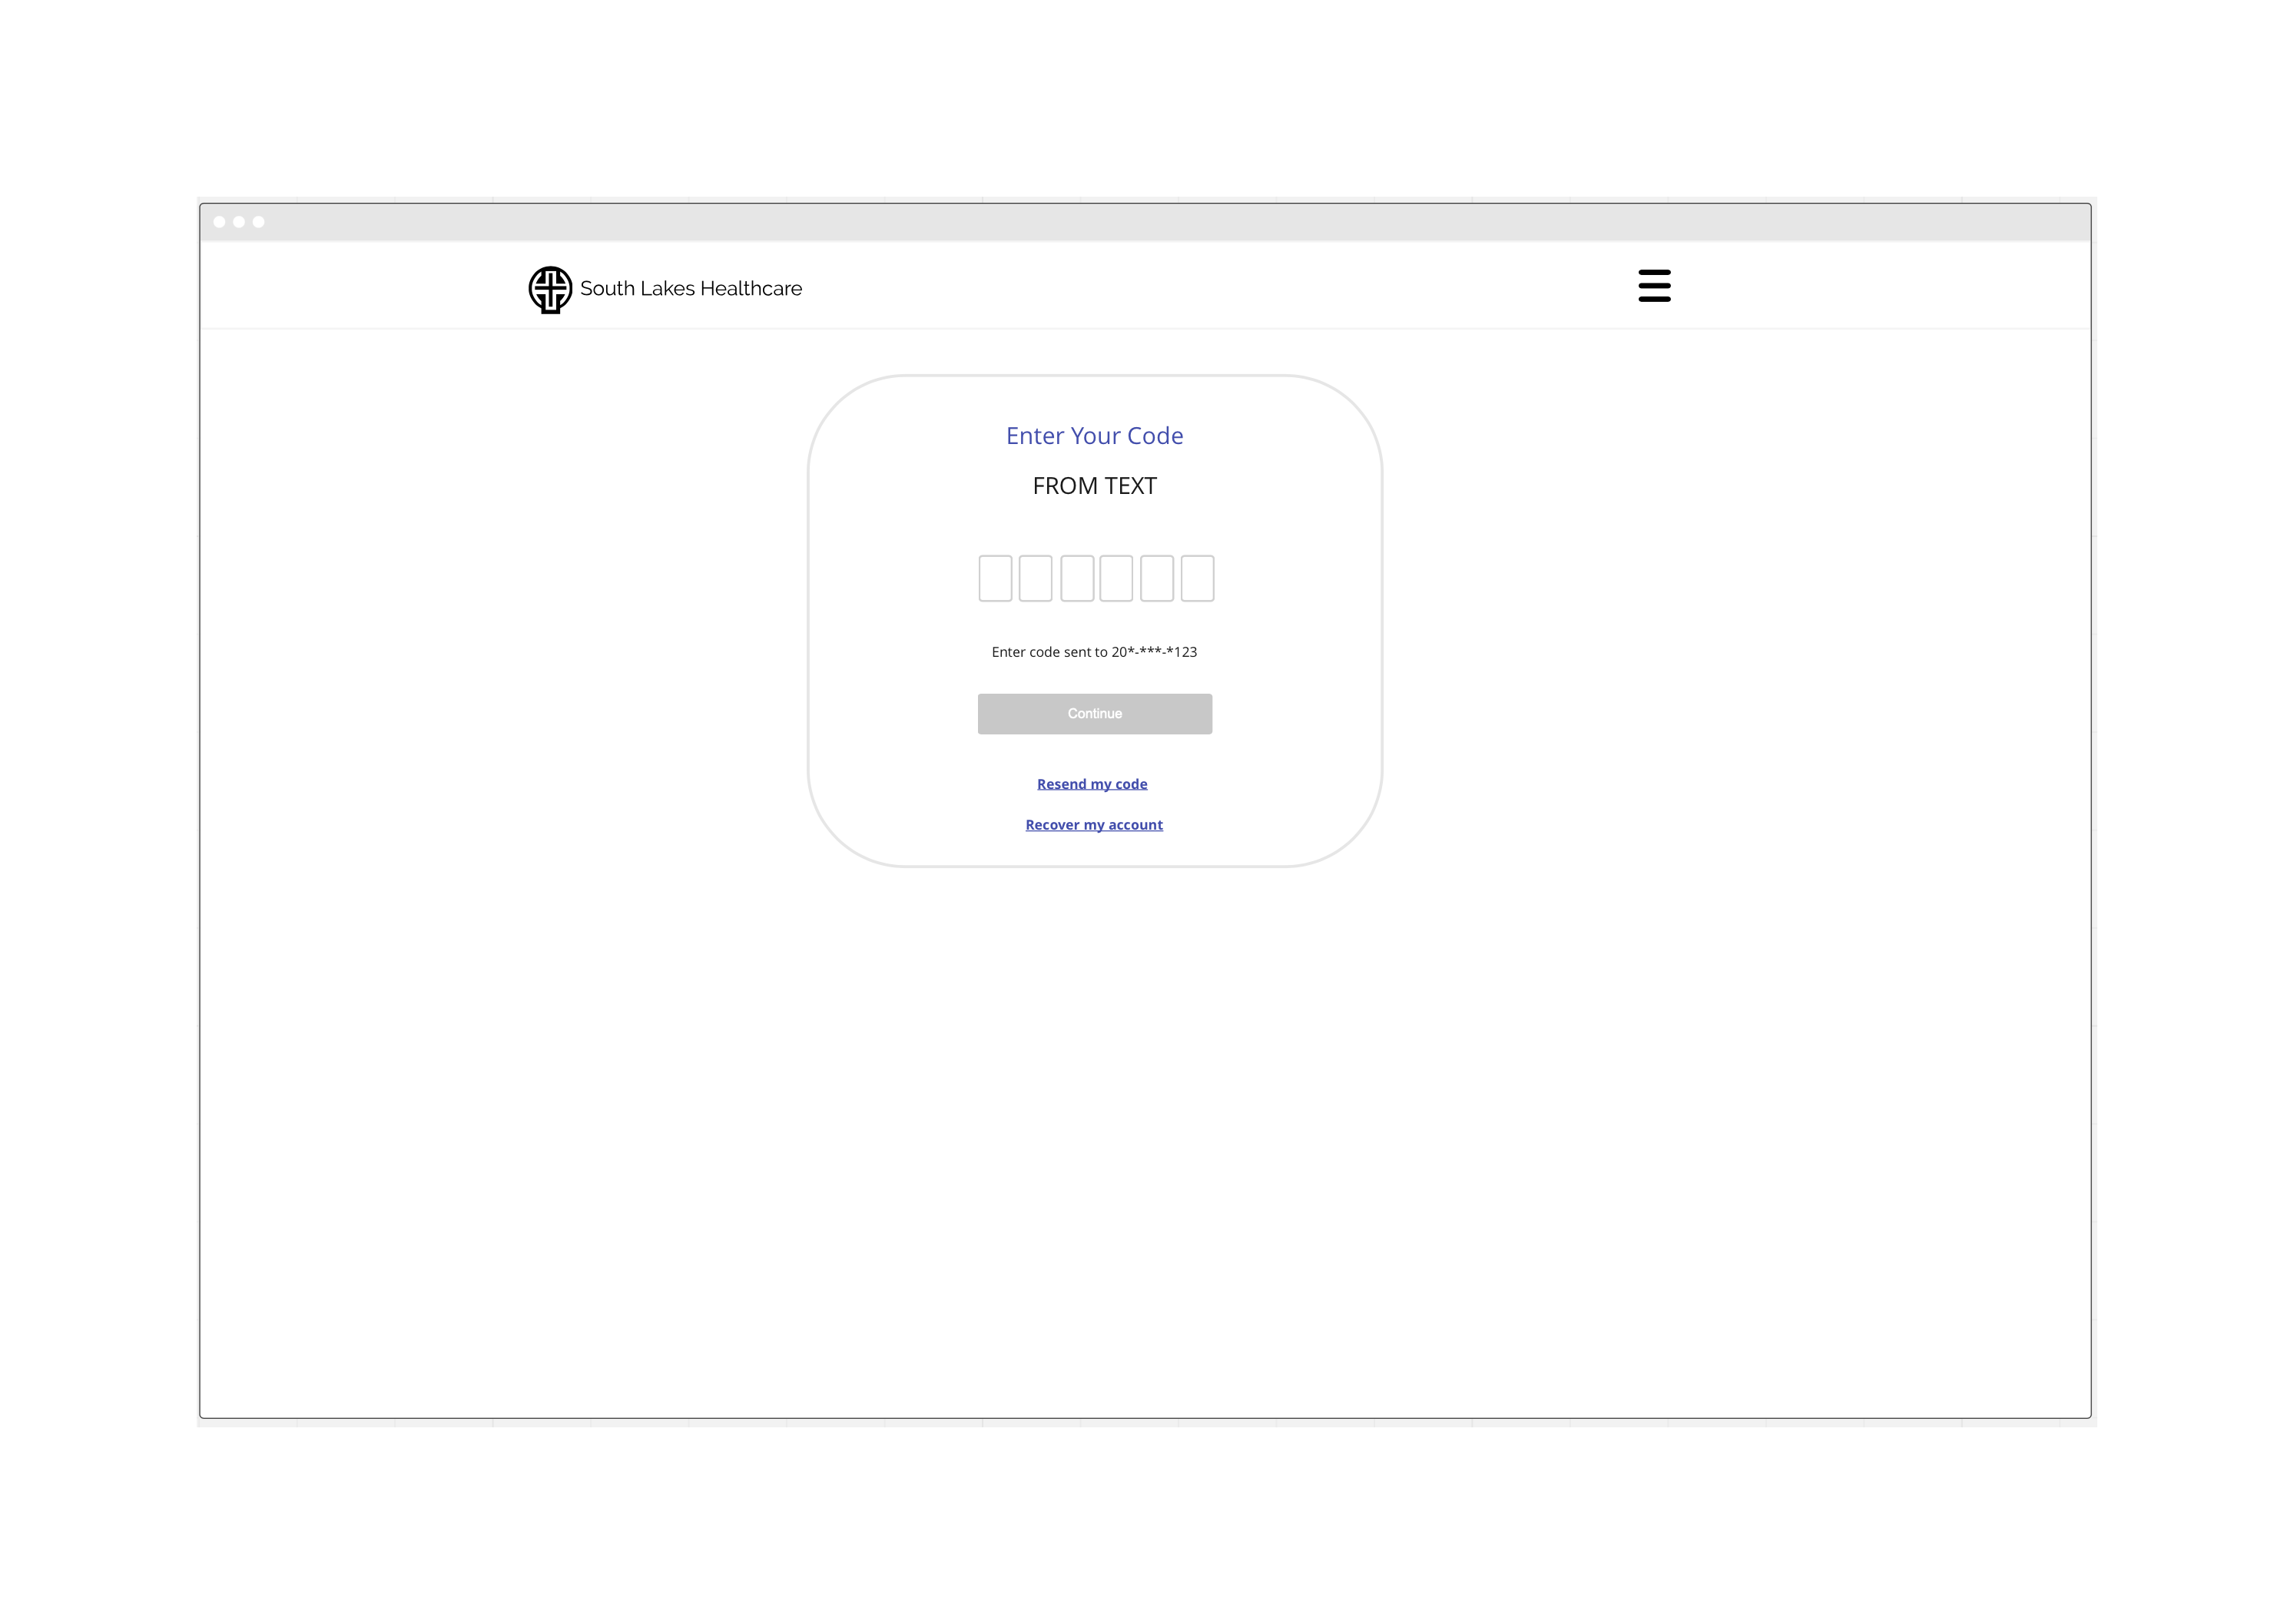Click the masked phone number text

pos(1154,652)
